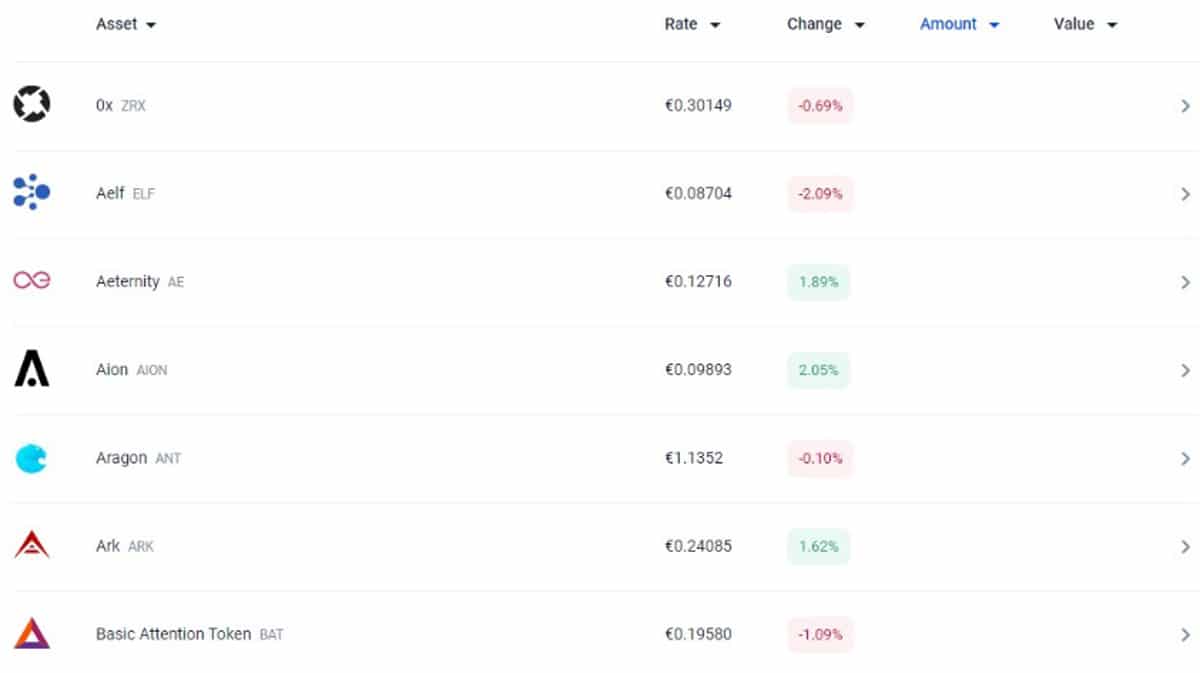Click the 0x ZRX coin logo
The height and width of the screenshot is (673, 1200).
tap(31, 105)
